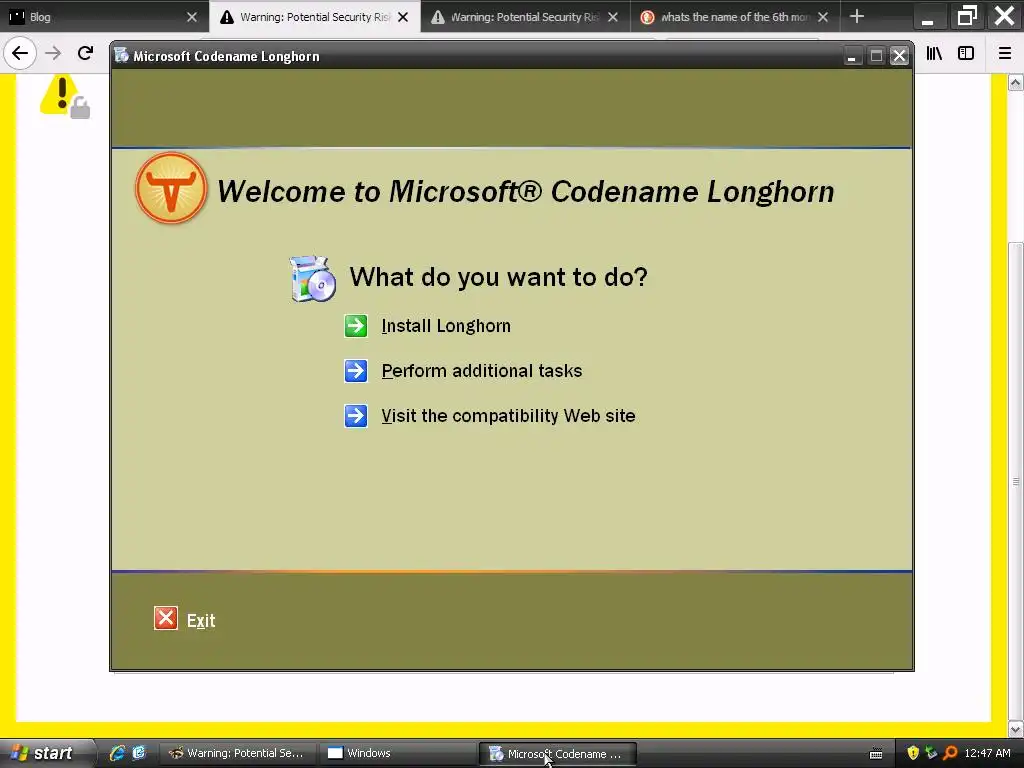Image resolution: width=1024 pixels, height=768 pixels.
Task: Open Install Longhorn option
Action: 446,326
